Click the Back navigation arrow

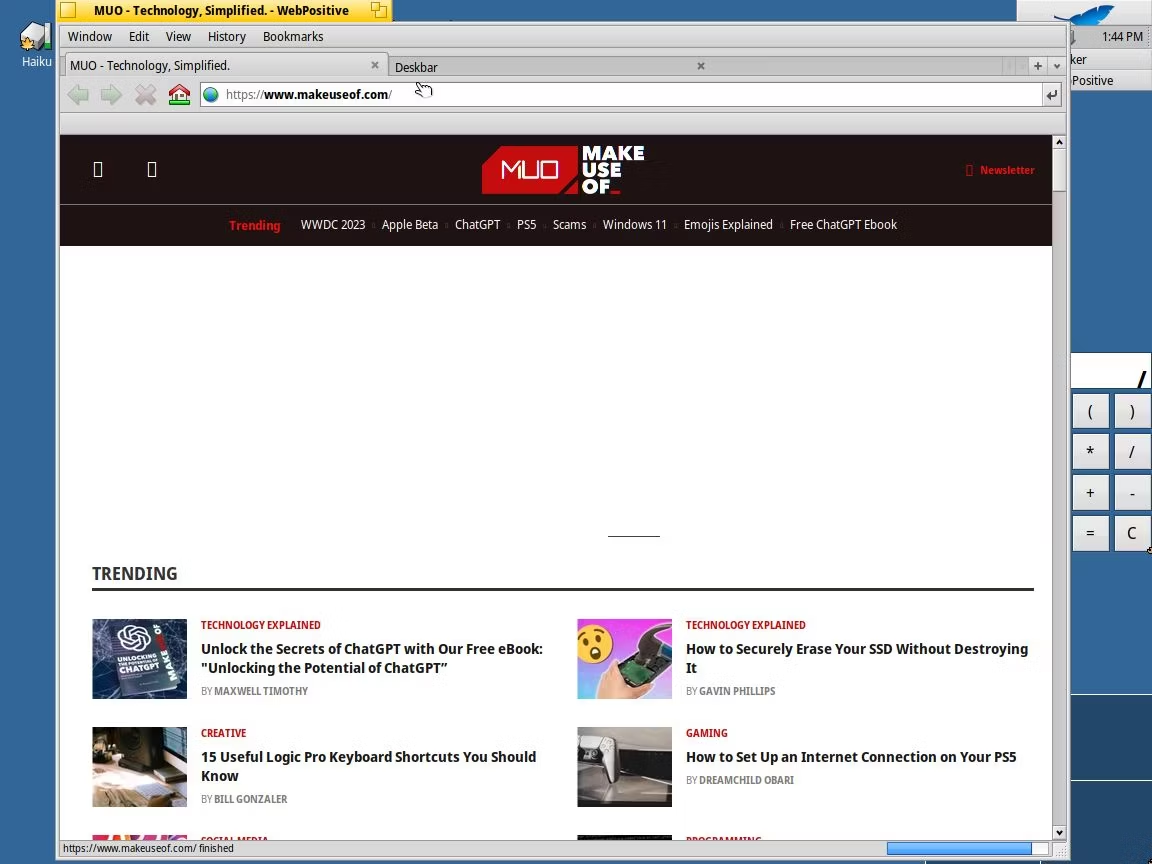(78, 94)
